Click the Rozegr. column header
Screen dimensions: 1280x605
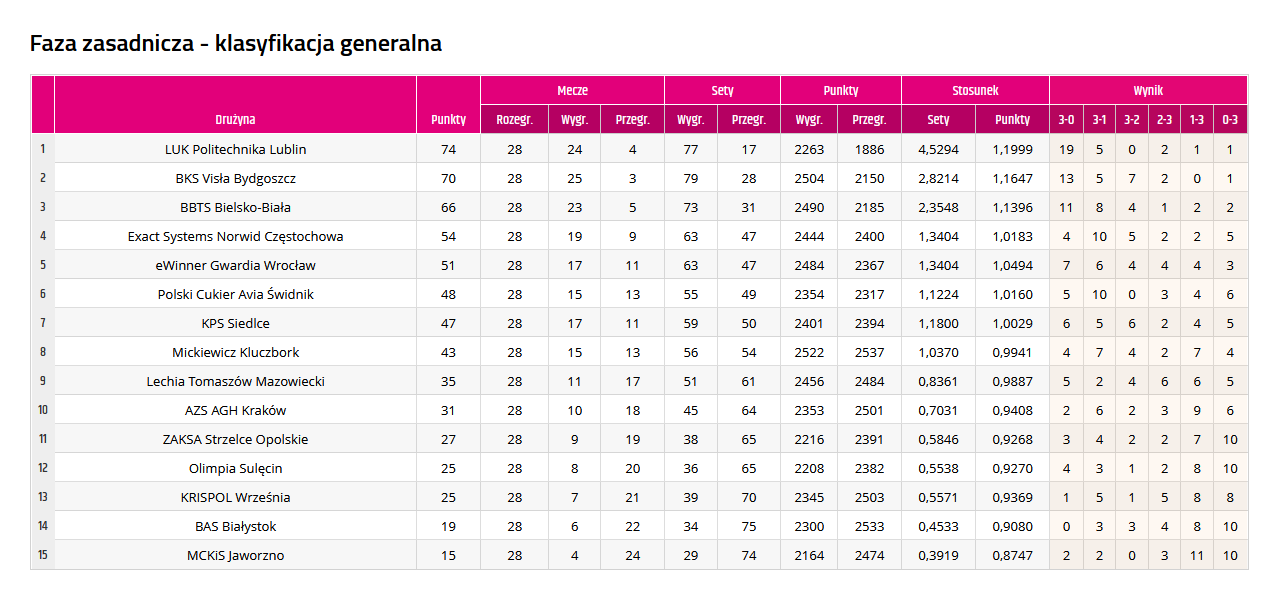(x=514, y=119)
